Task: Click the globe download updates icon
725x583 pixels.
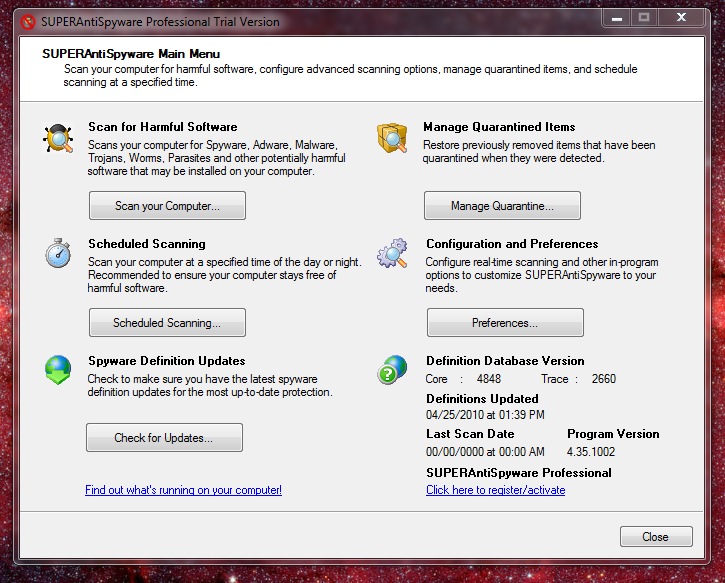Action: (58, 370)
